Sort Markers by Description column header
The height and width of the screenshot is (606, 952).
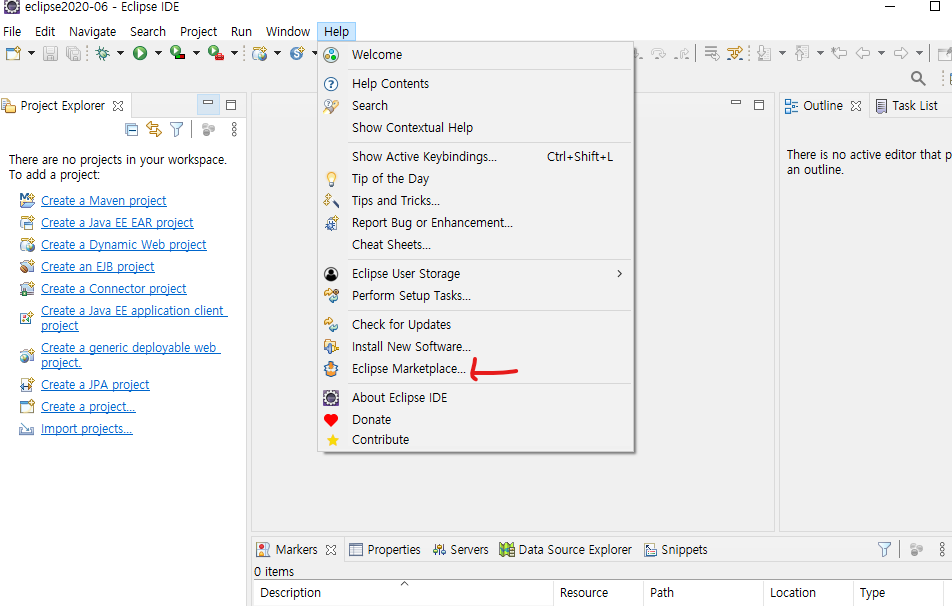click(403, 593)
